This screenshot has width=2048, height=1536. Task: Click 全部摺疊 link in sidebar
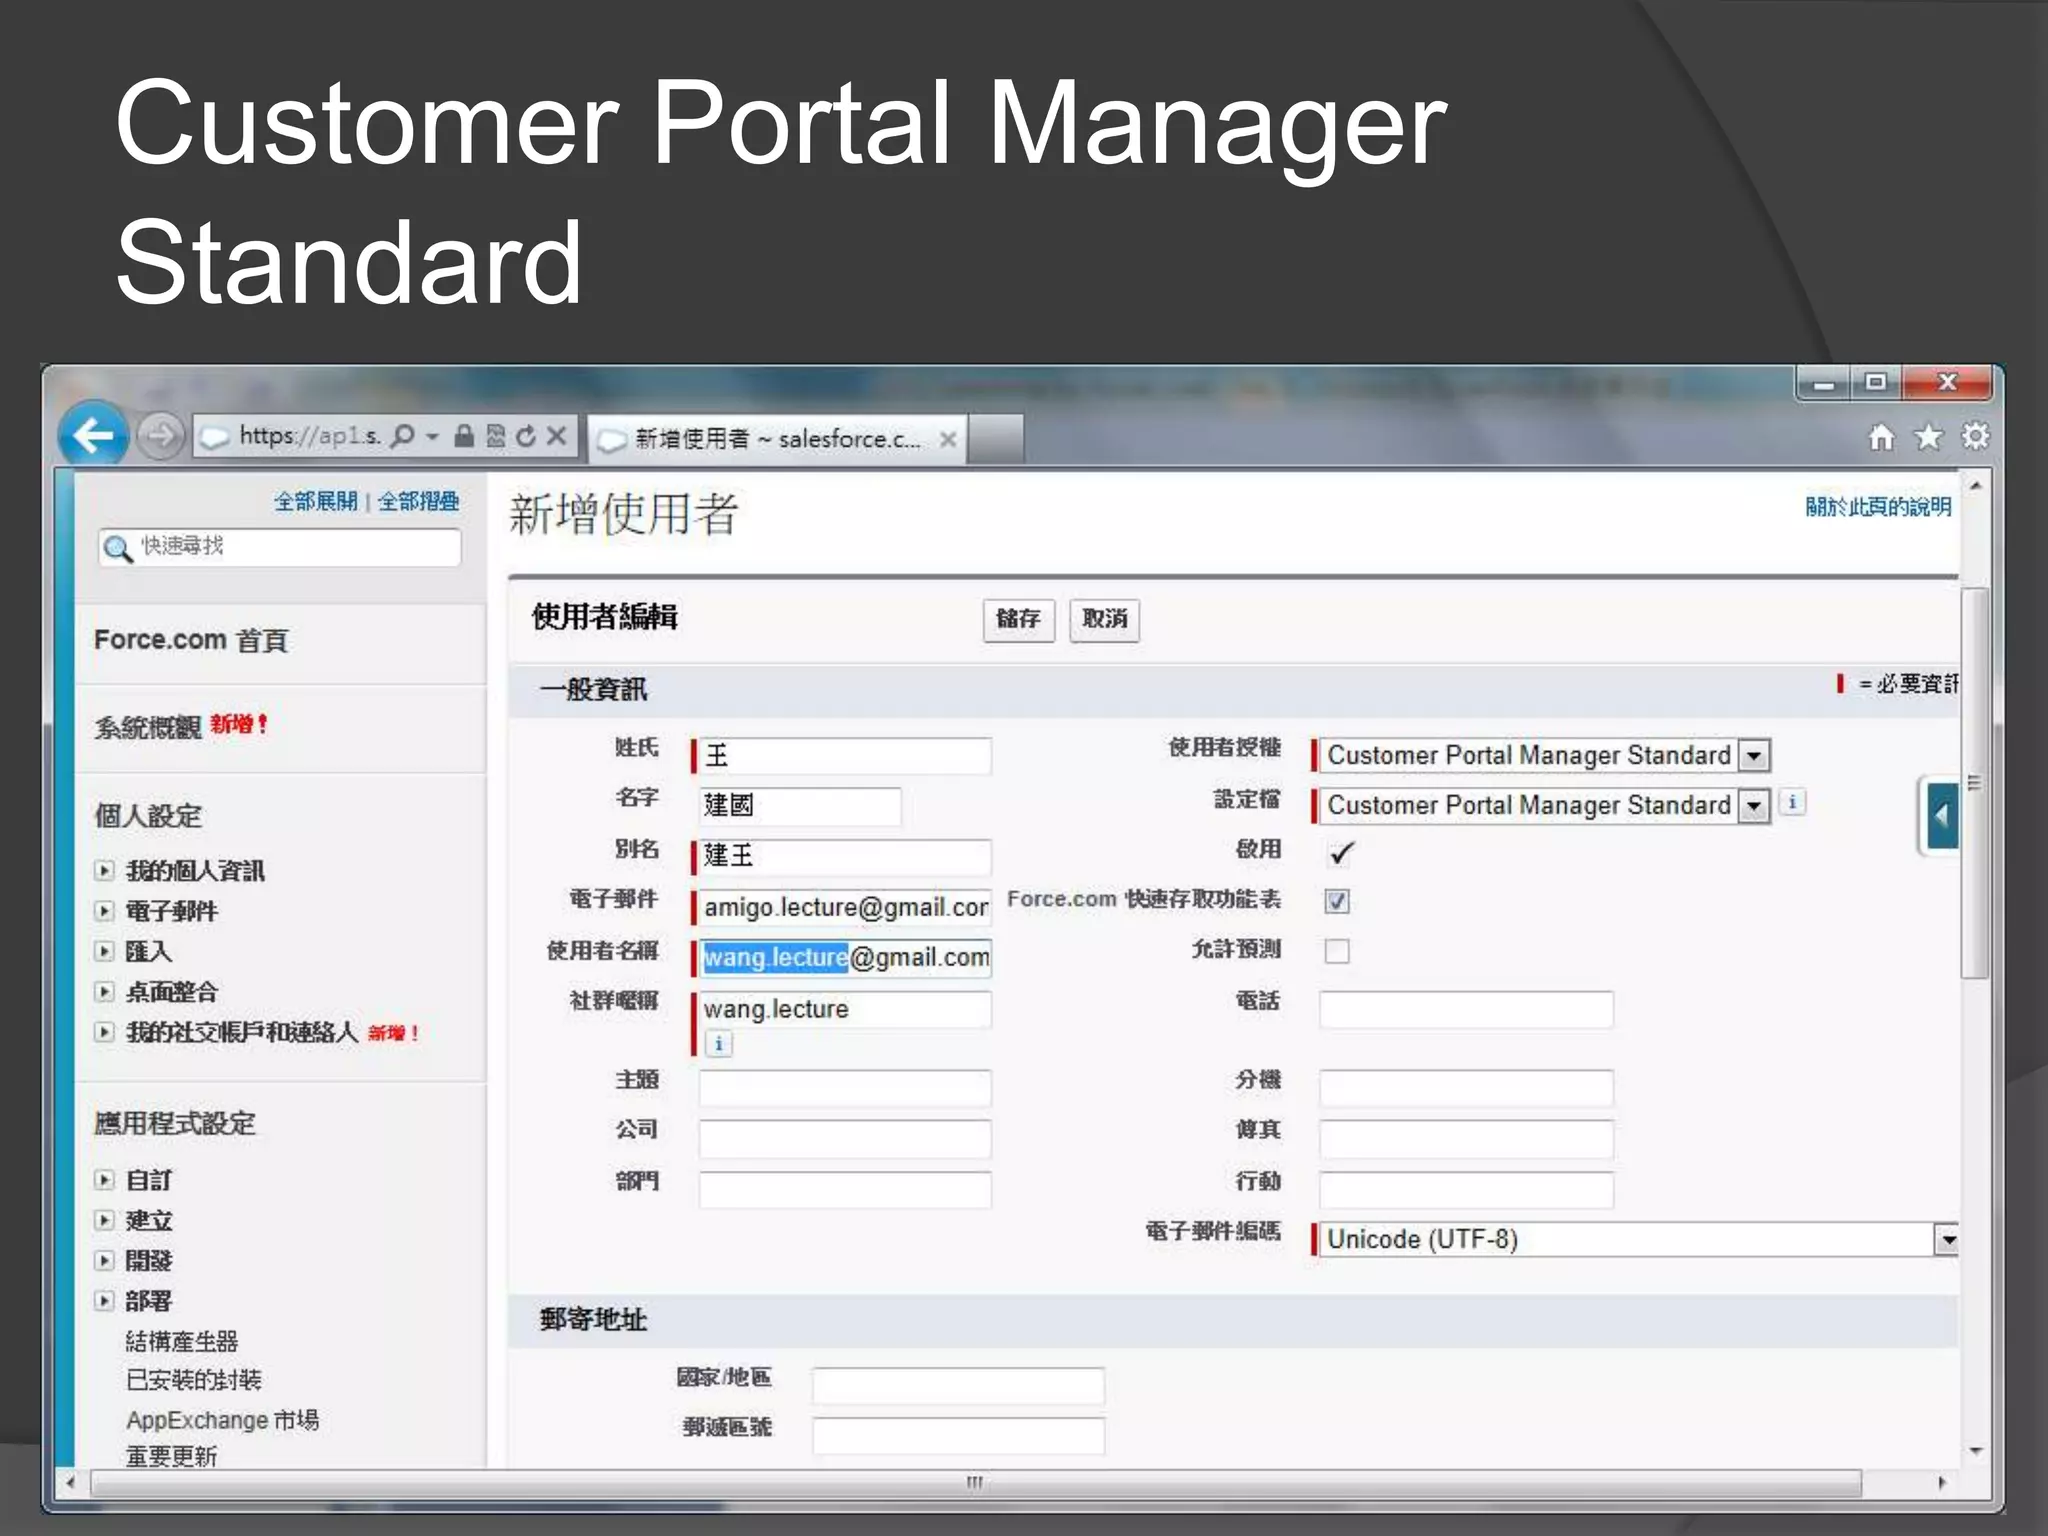[x=419, y=501]
